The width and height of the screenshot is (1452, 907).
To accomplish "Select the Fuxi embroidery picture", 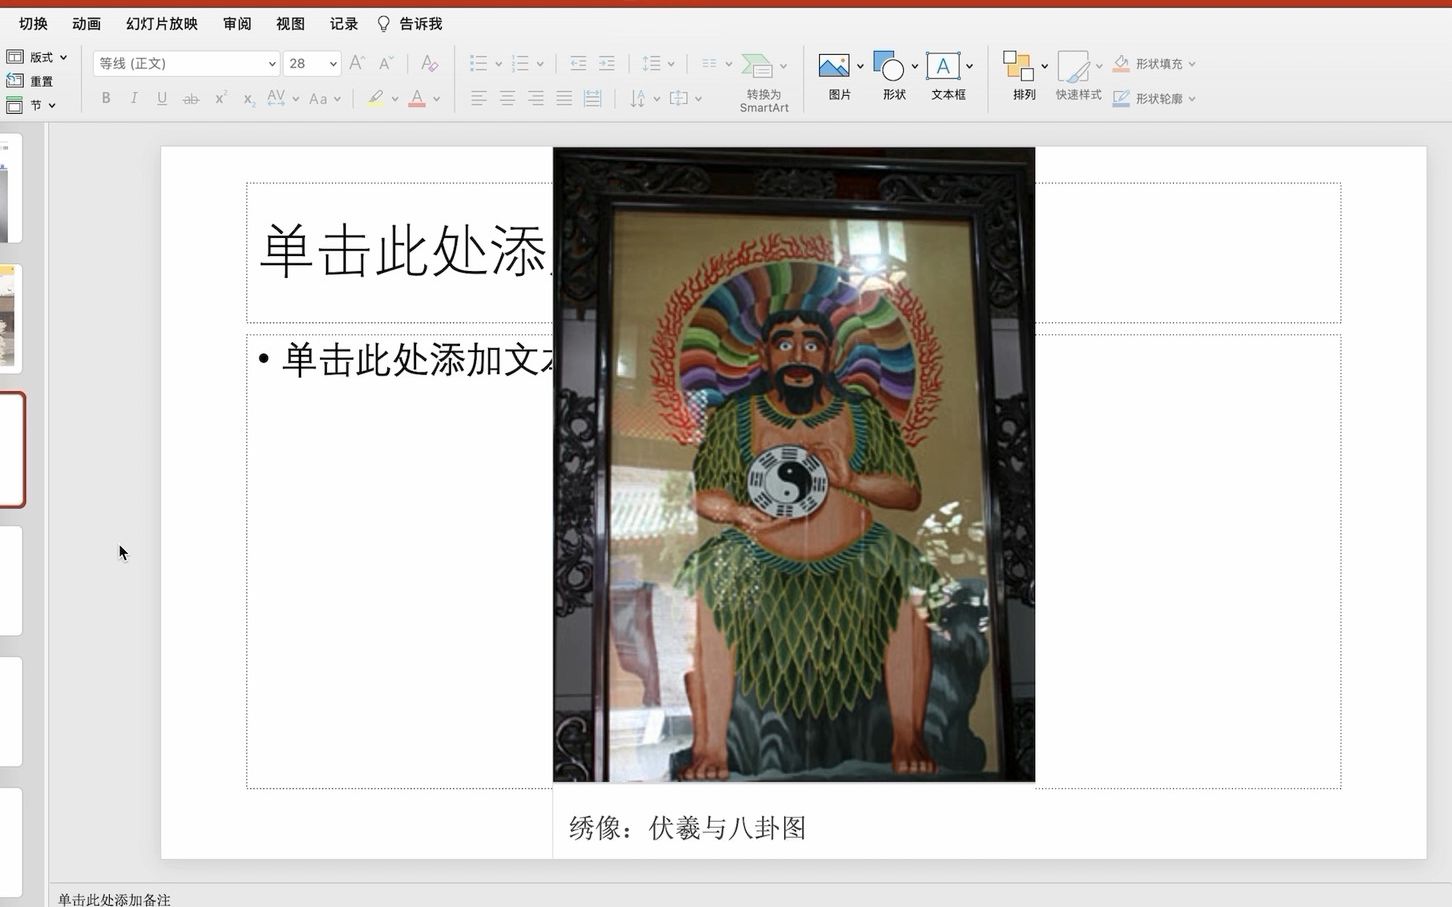I will click(794, 464).
